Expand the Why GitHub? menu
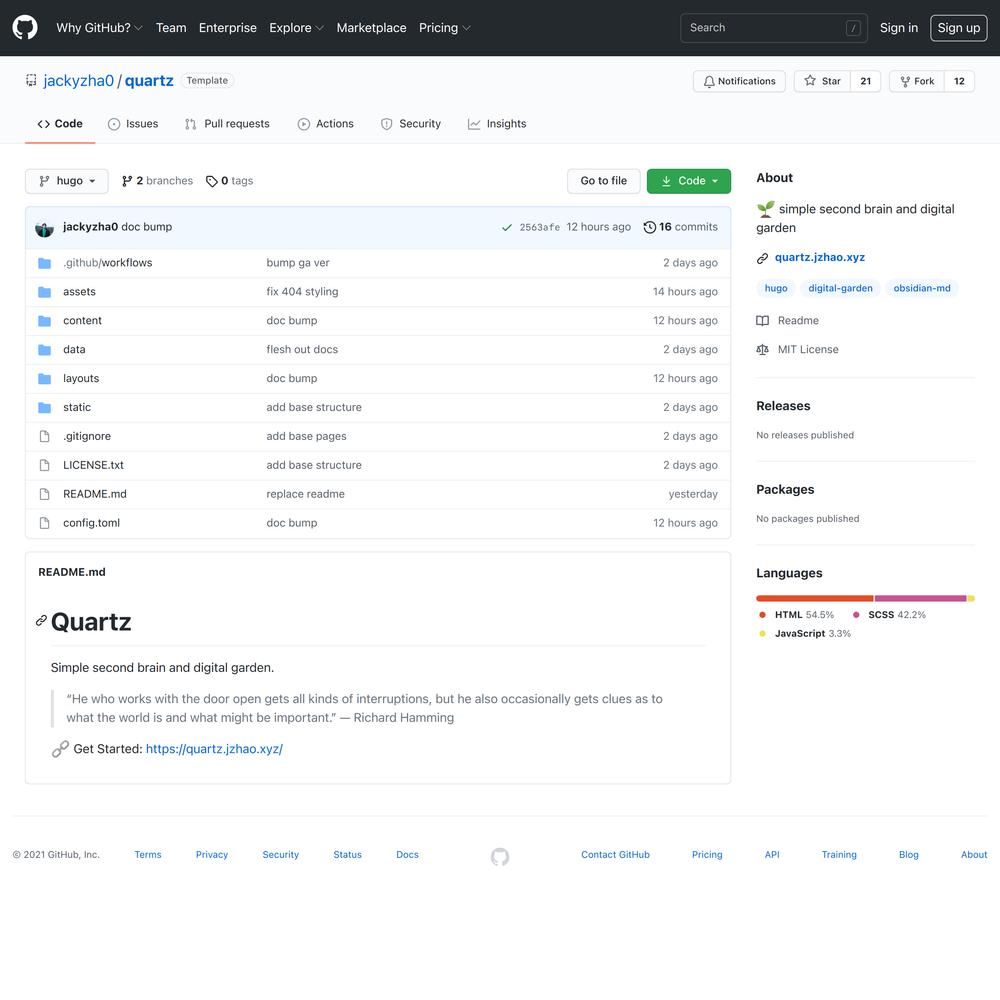 tap(99, 27)
